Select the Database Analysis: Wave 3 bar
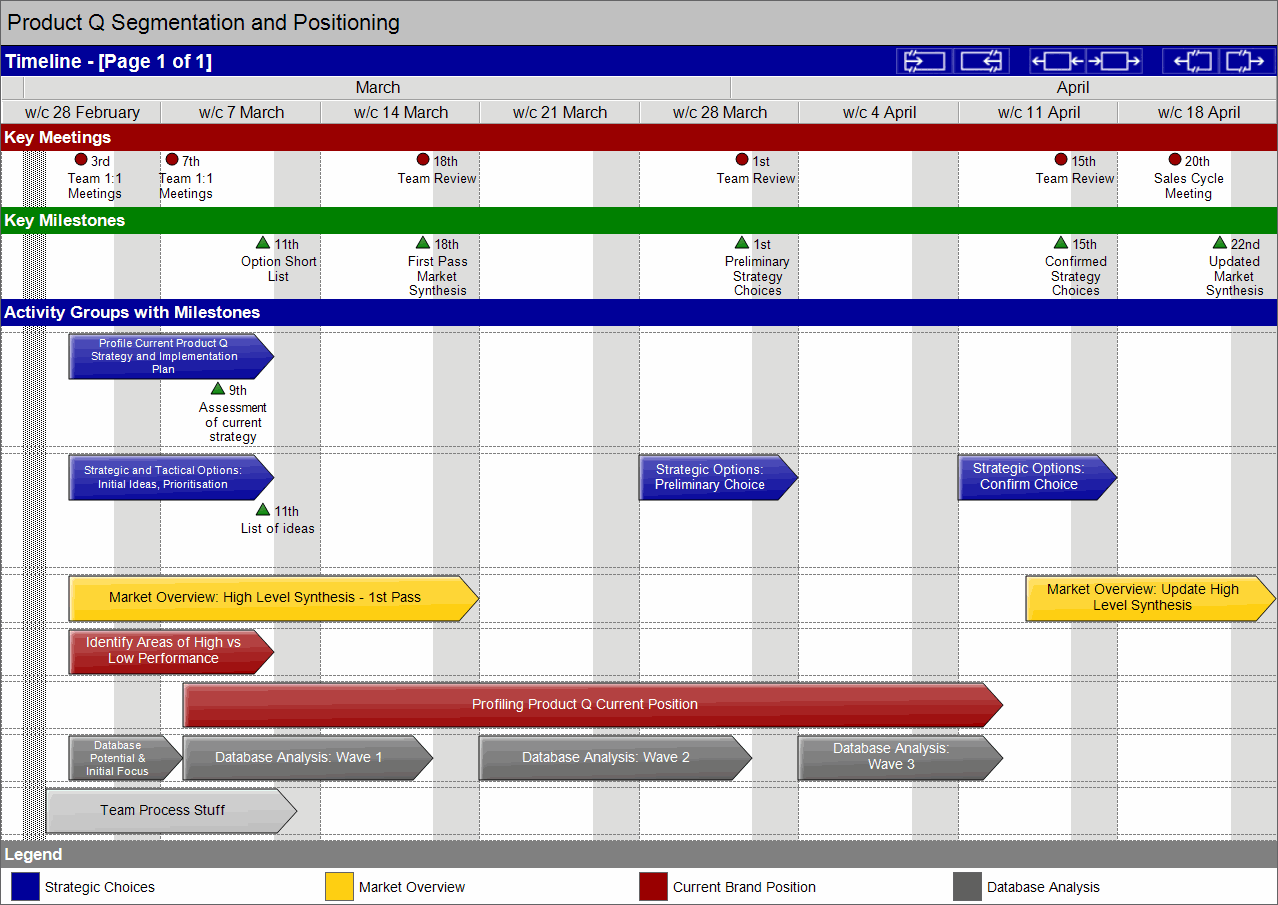Image resolution: width=1278 pixels, height=905 pixels. tap(900, 758)
